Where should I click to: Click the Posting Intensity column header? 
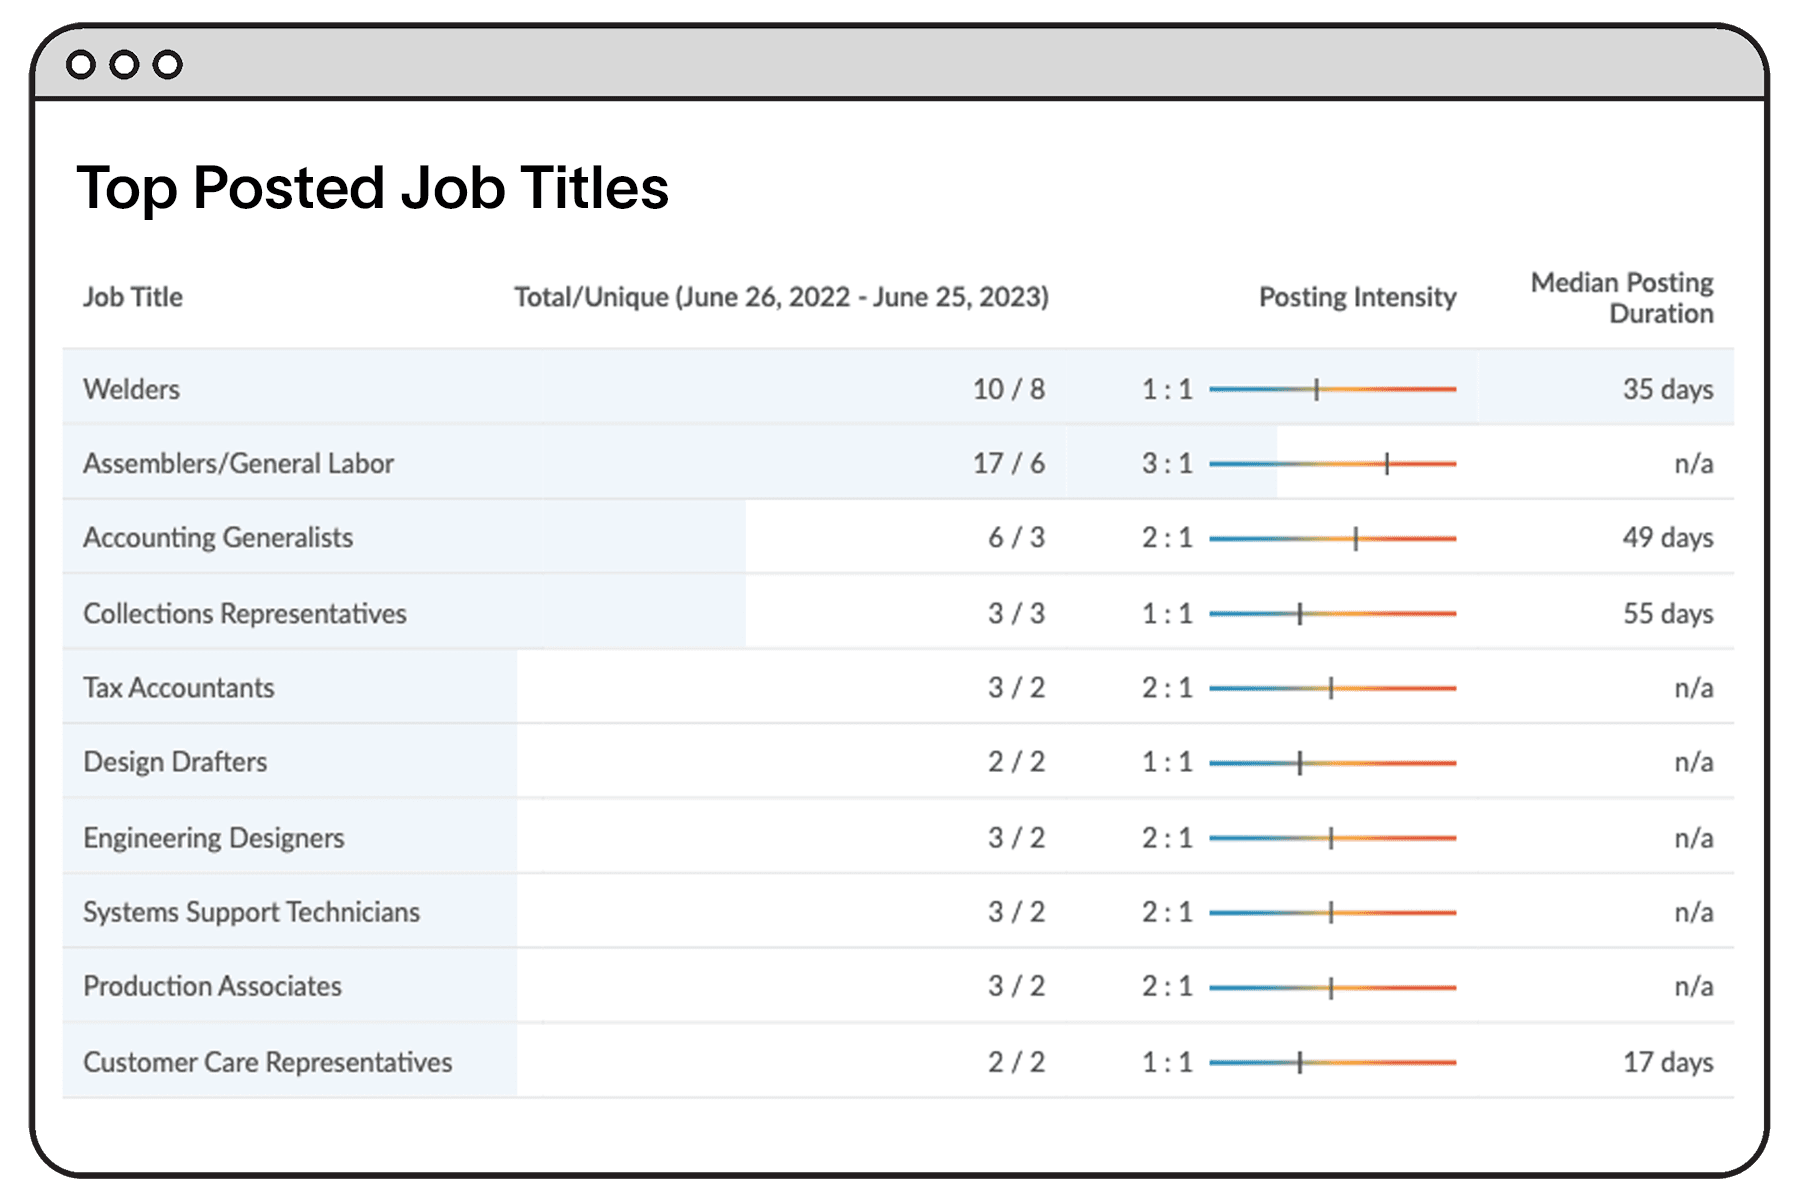tap(1357, 297)
